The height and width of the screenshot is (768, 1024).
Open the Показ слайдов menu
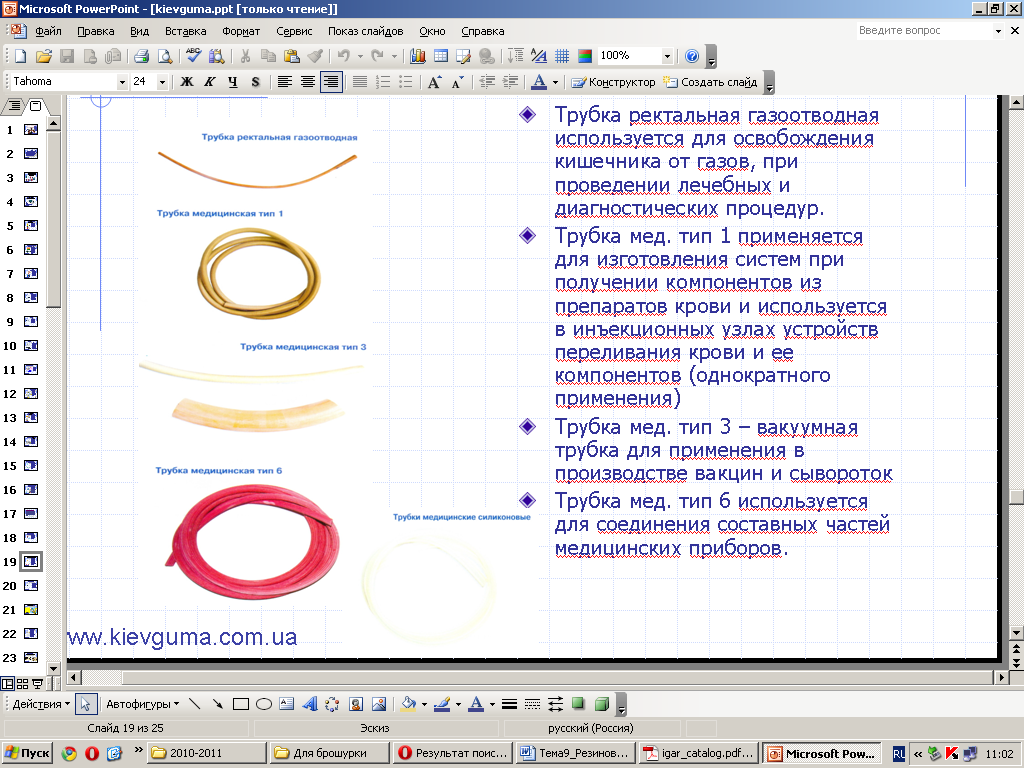pos(366,31)
